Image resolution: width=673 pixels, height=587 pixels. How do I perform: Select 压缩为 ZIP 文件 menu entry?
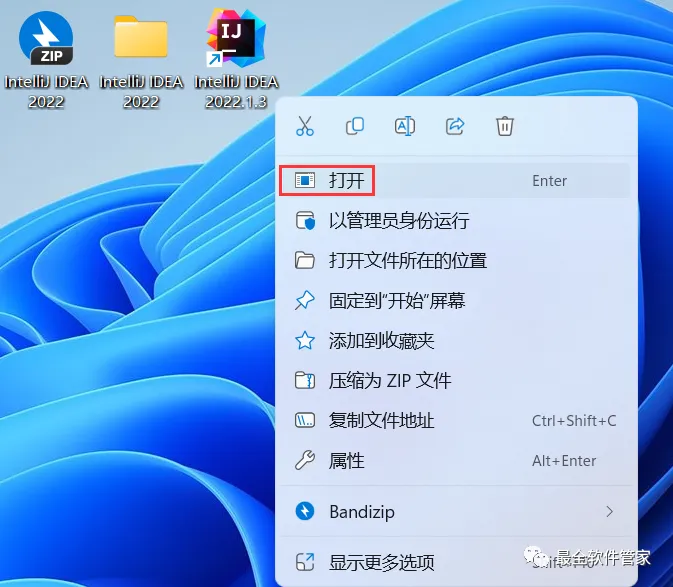click(x=455, y=381)
